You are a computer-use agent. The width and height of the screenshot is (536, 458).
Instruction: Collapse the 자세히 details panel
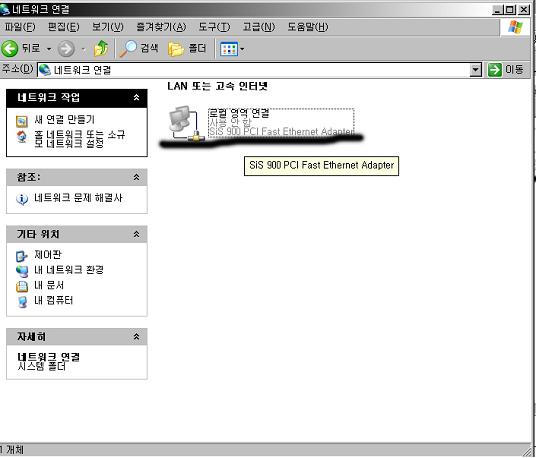[136, 337]
